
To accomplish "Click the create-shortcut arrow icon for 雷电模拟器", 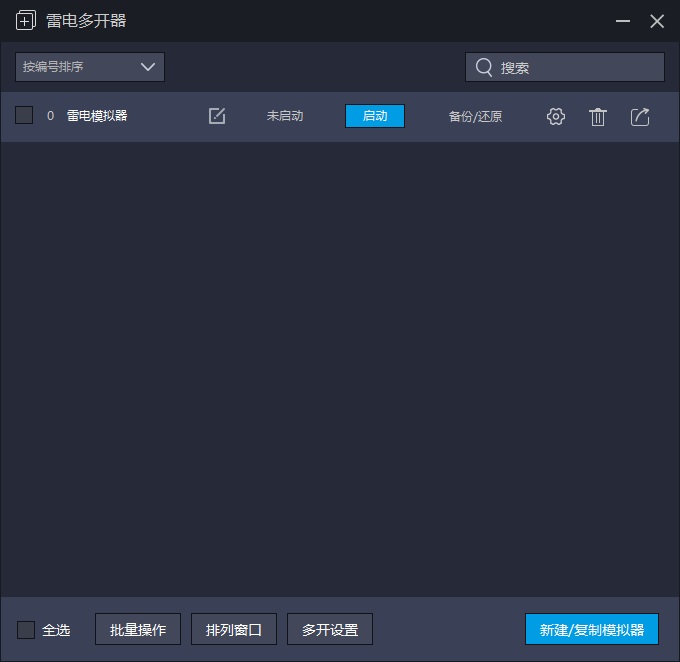I will point(640,117).
